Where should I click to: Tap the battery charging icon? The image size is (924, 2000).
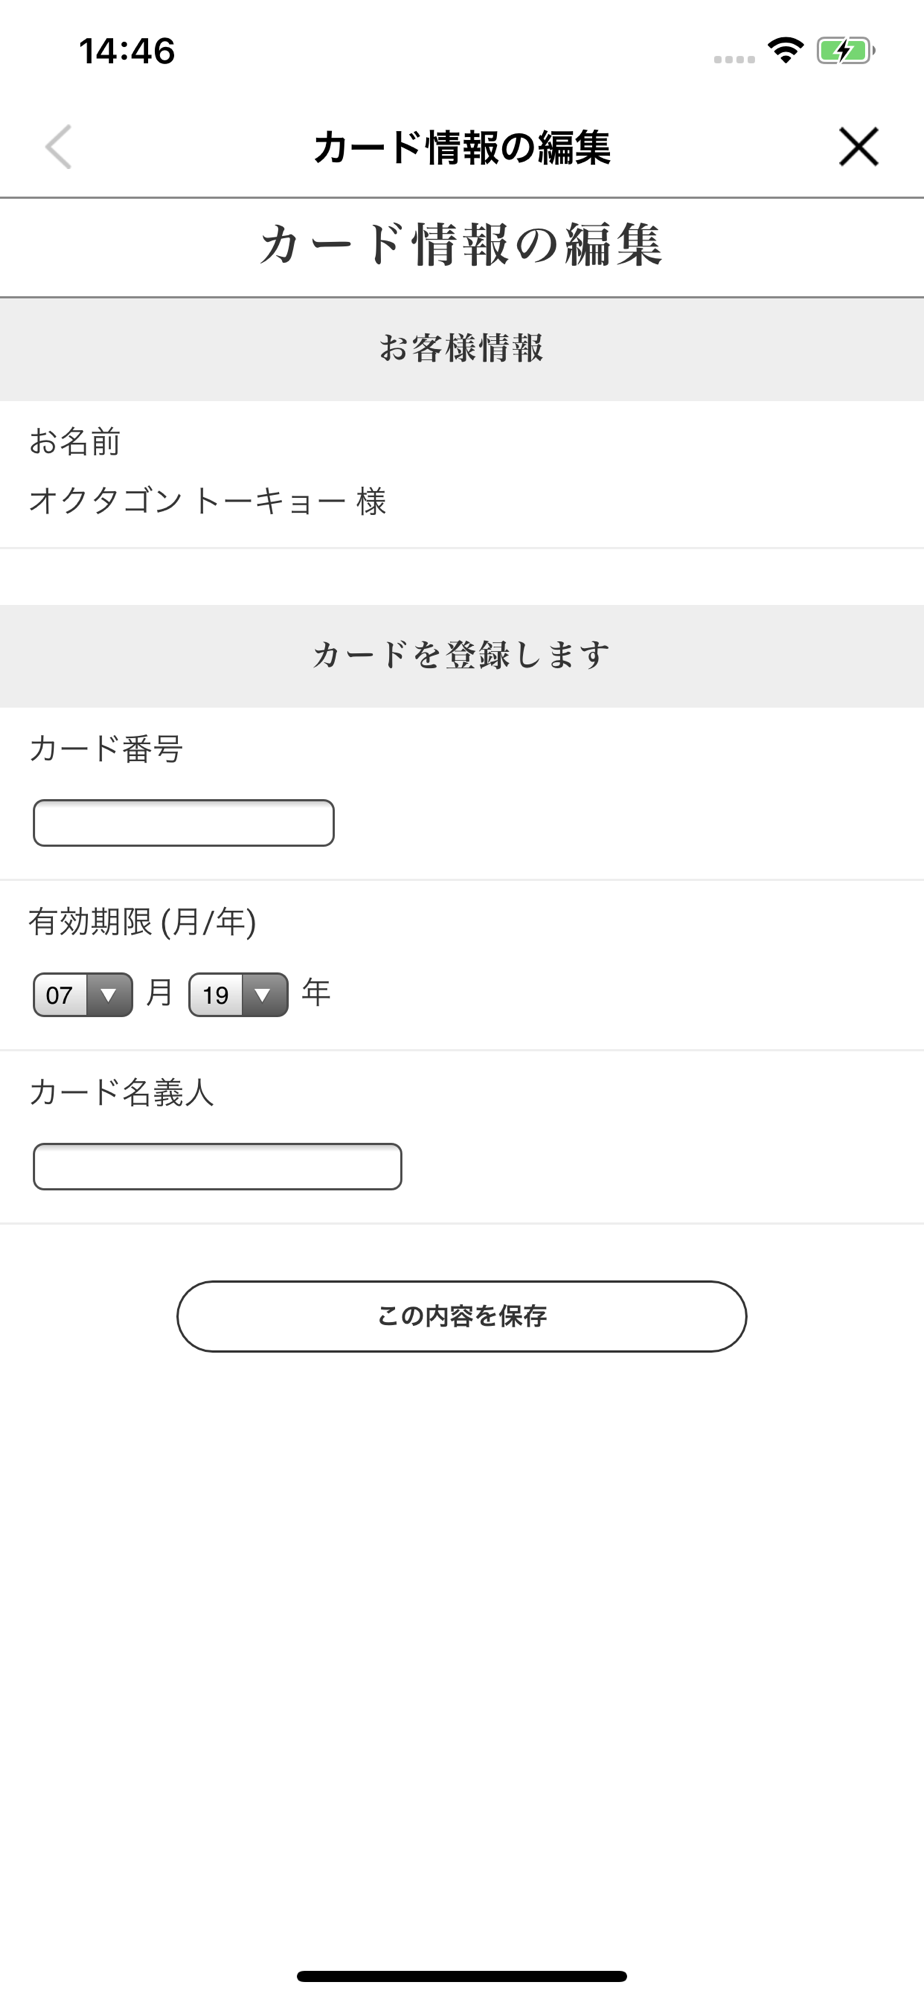846,50
